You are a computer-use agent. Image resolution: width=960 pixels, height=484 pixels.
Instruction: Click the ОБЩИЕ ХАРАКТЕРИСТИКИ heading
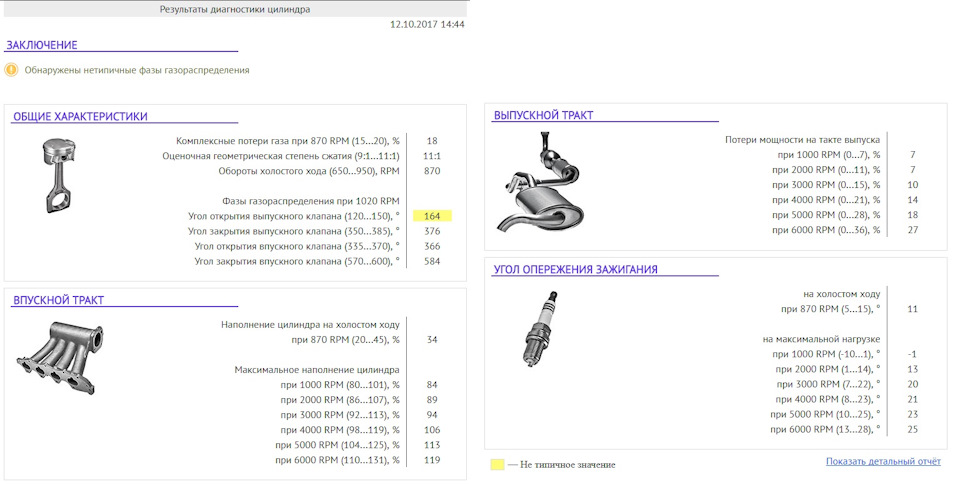[80, 117]
